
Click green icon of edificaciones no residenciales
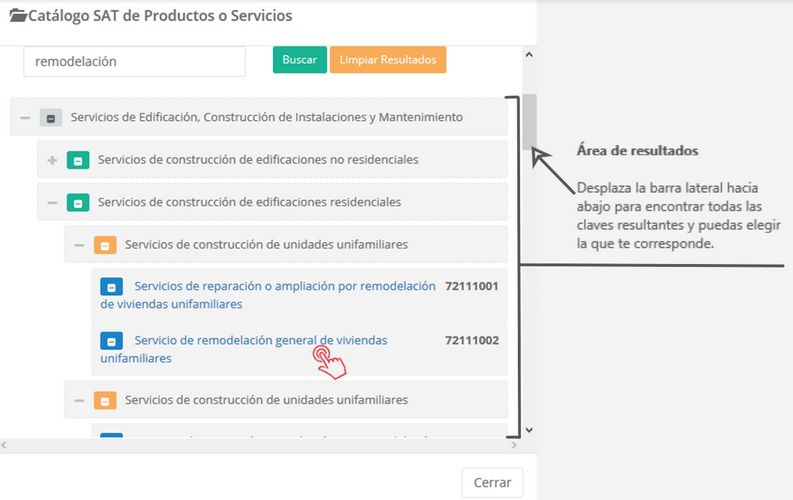78,160
